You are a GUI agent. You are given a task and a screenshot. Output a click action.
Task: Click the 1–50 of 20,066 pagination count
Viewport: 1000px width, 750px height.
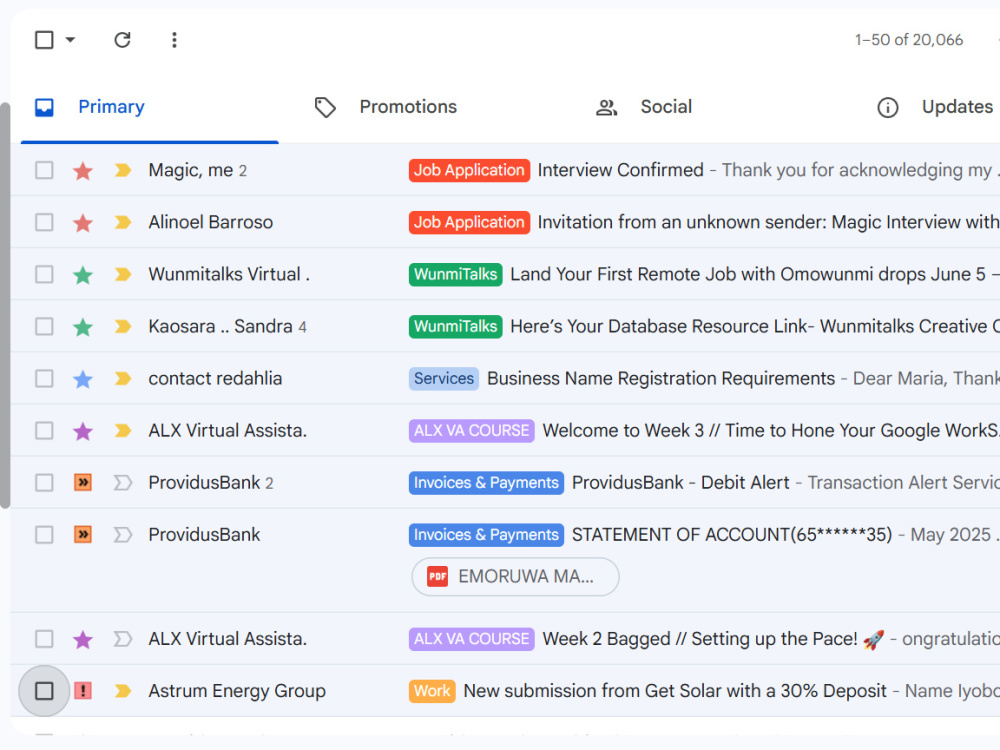click(x=909, y=40)
